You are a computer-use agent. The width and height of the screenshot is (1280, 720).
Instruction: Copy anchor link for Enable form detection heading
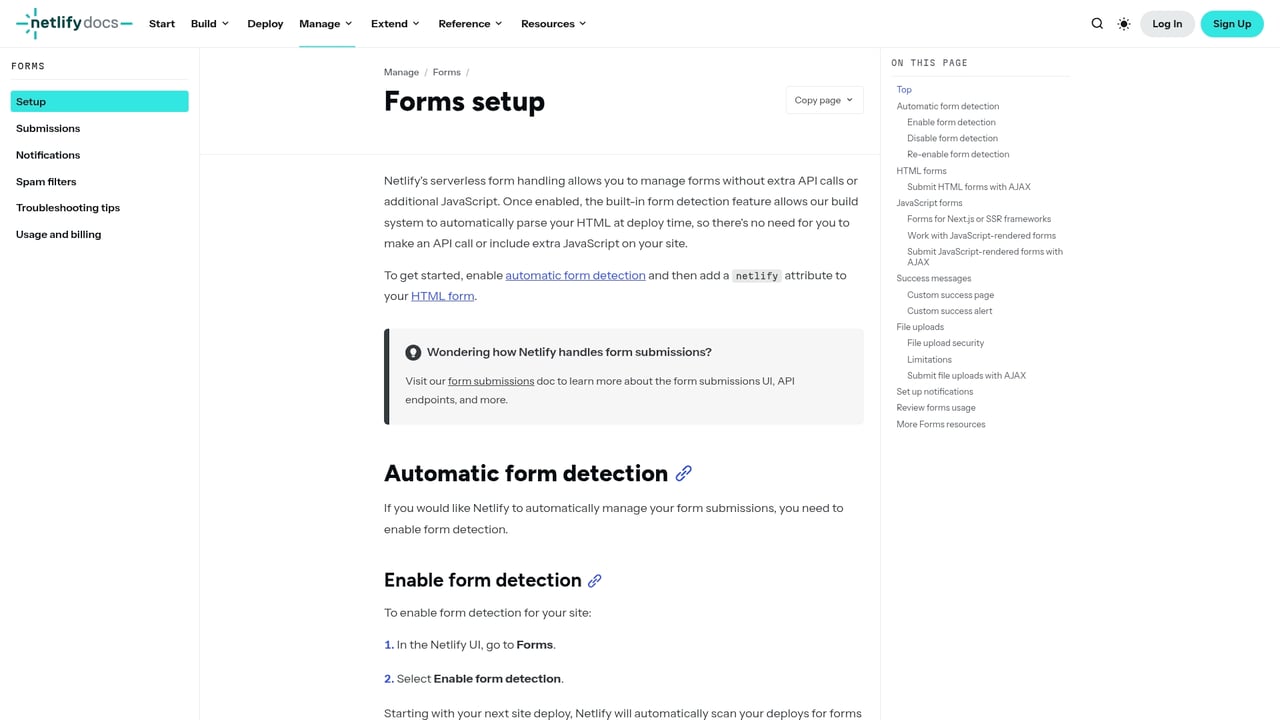point(595,580)
